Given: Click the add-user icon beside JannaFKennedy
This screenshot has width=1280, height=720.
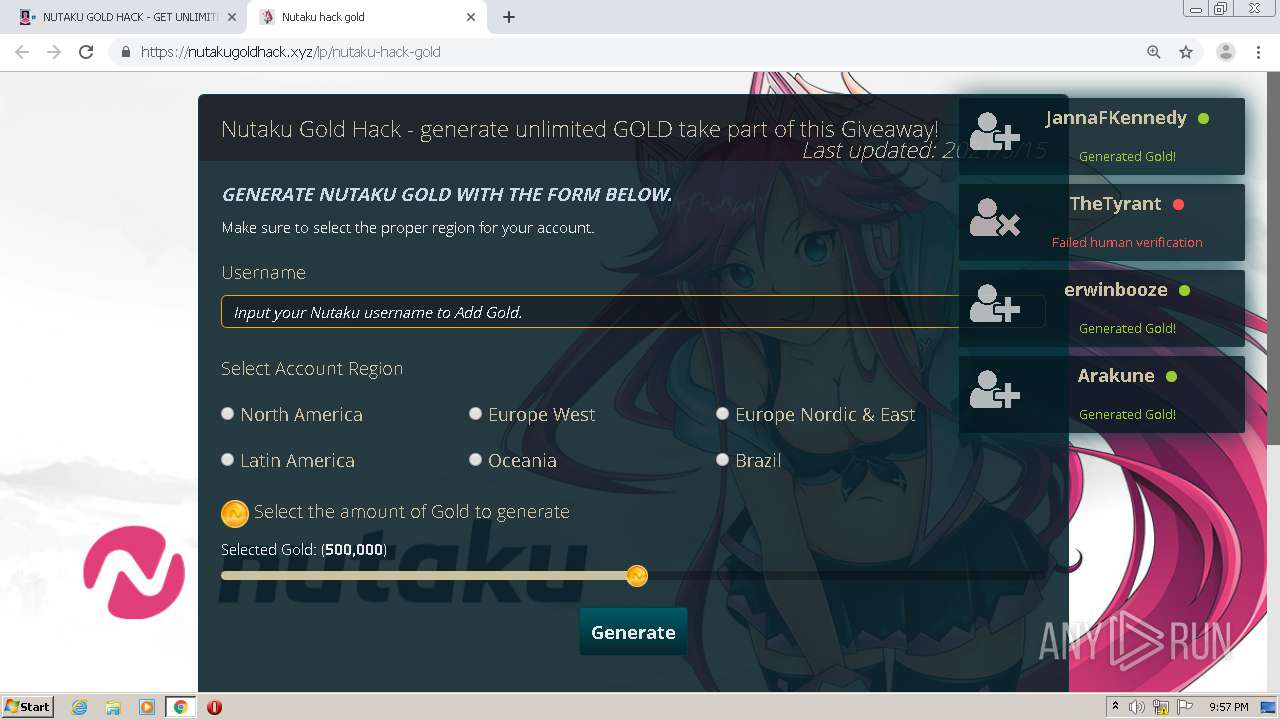Looking at the screenshot, I should [994, 132].
